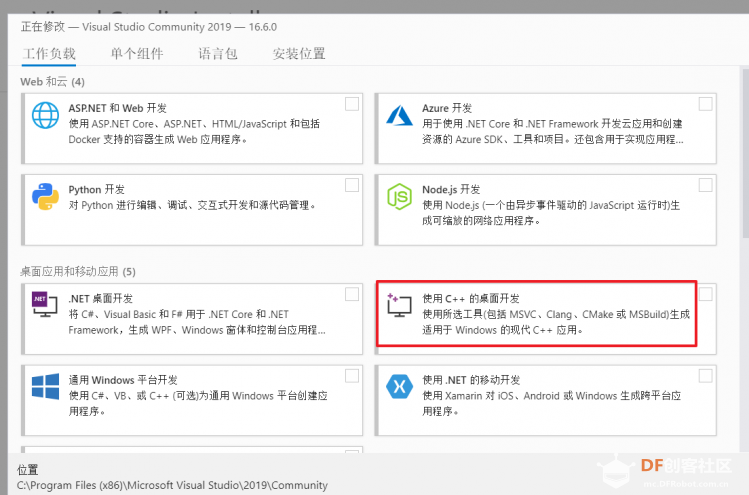The height and width of the screenshot is (495, 749).
Task: Click the workloads list vertical scrollbar
Action: tap(745, 153)
